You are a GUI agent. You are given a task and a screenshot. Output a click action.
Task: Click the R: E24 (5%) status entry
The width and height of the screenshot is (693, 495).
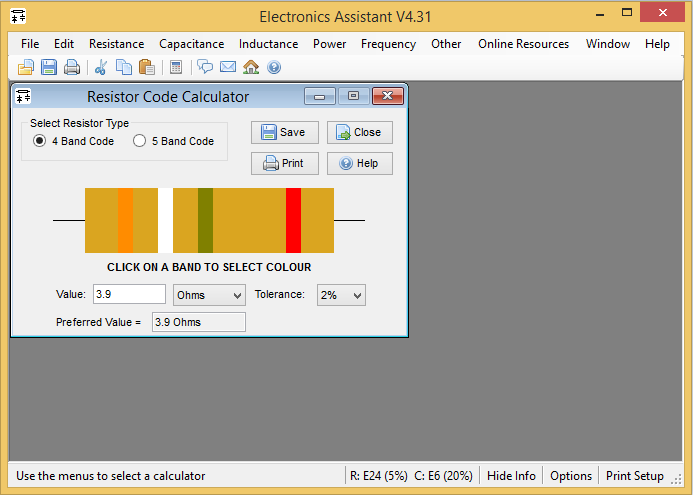379,476
